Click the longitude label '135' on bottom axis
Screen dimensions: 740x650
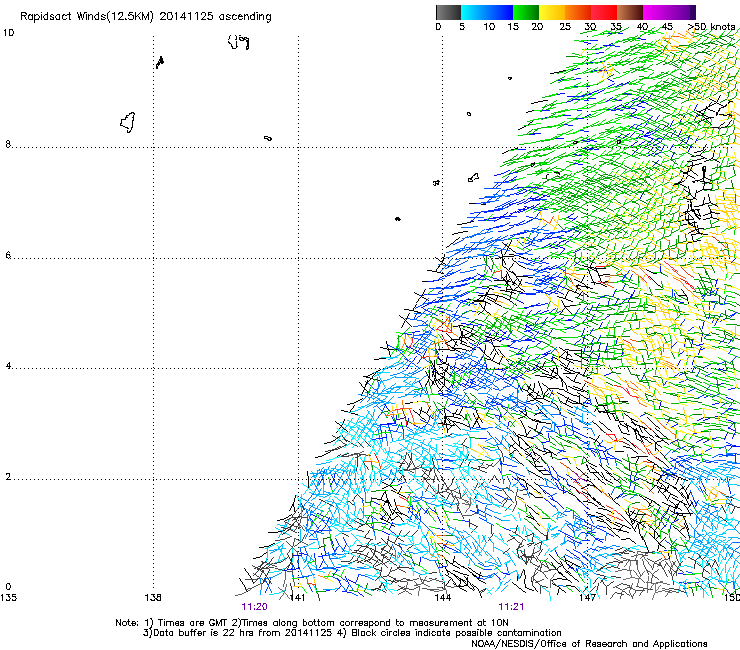pos(8,598)
